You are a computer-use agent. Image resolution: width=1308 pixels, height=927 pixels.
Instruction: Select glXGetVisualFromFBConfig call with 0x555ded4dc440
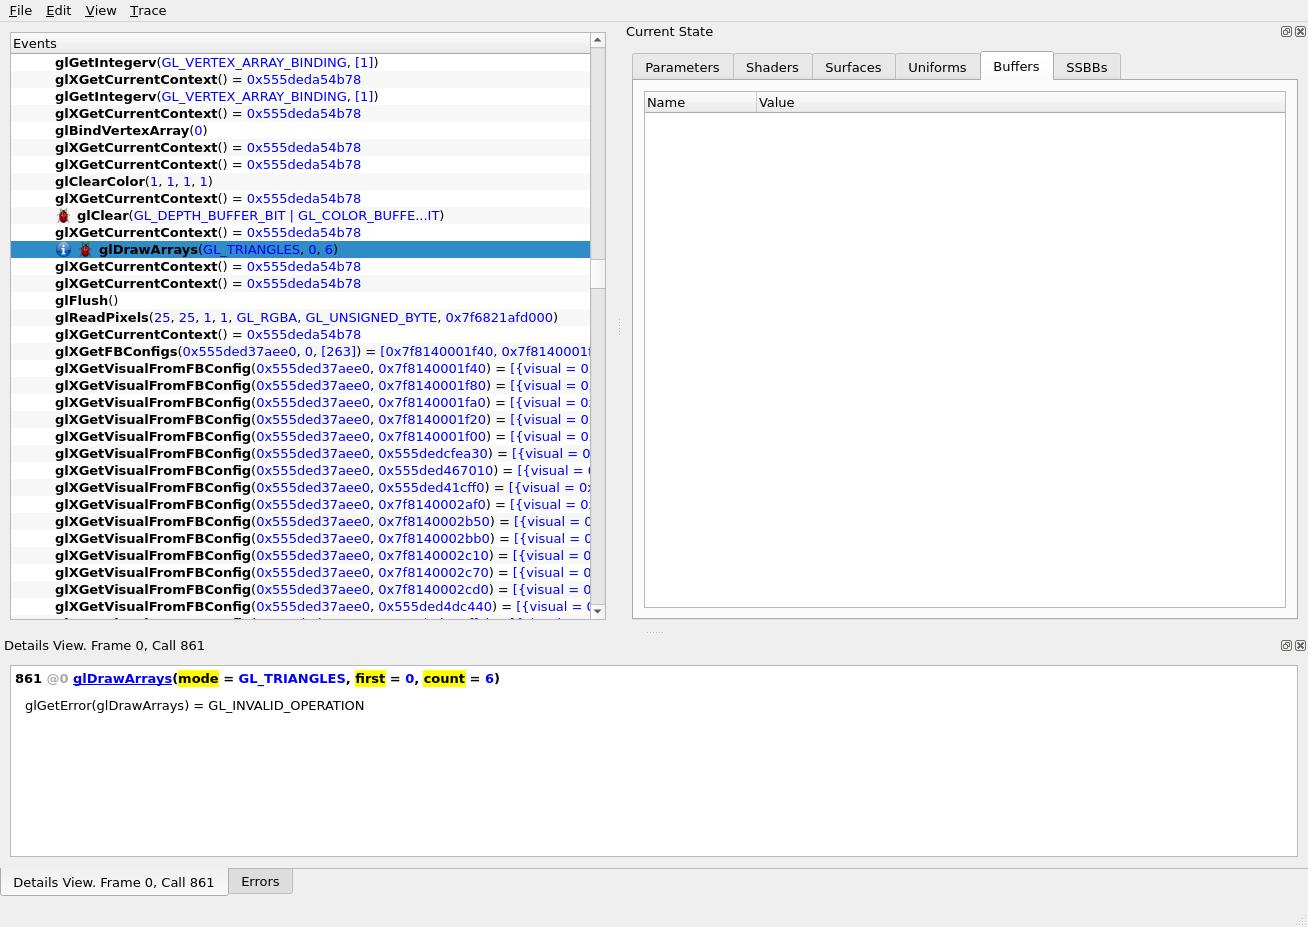pos(300,606)
